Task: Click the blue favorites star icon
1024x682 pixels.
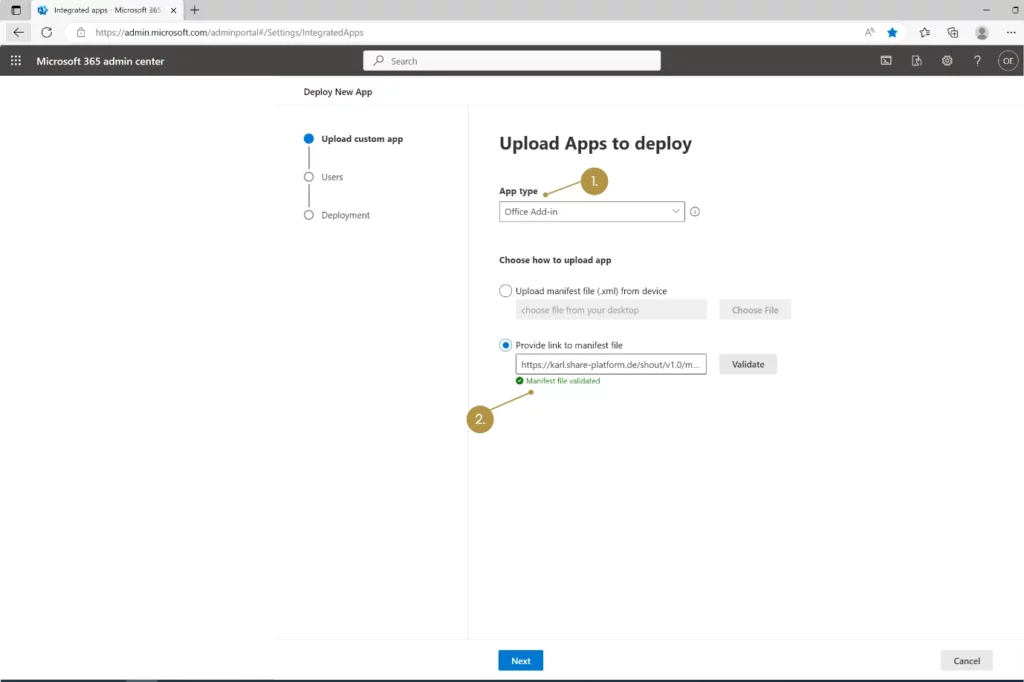Action: tap(892, 32)
